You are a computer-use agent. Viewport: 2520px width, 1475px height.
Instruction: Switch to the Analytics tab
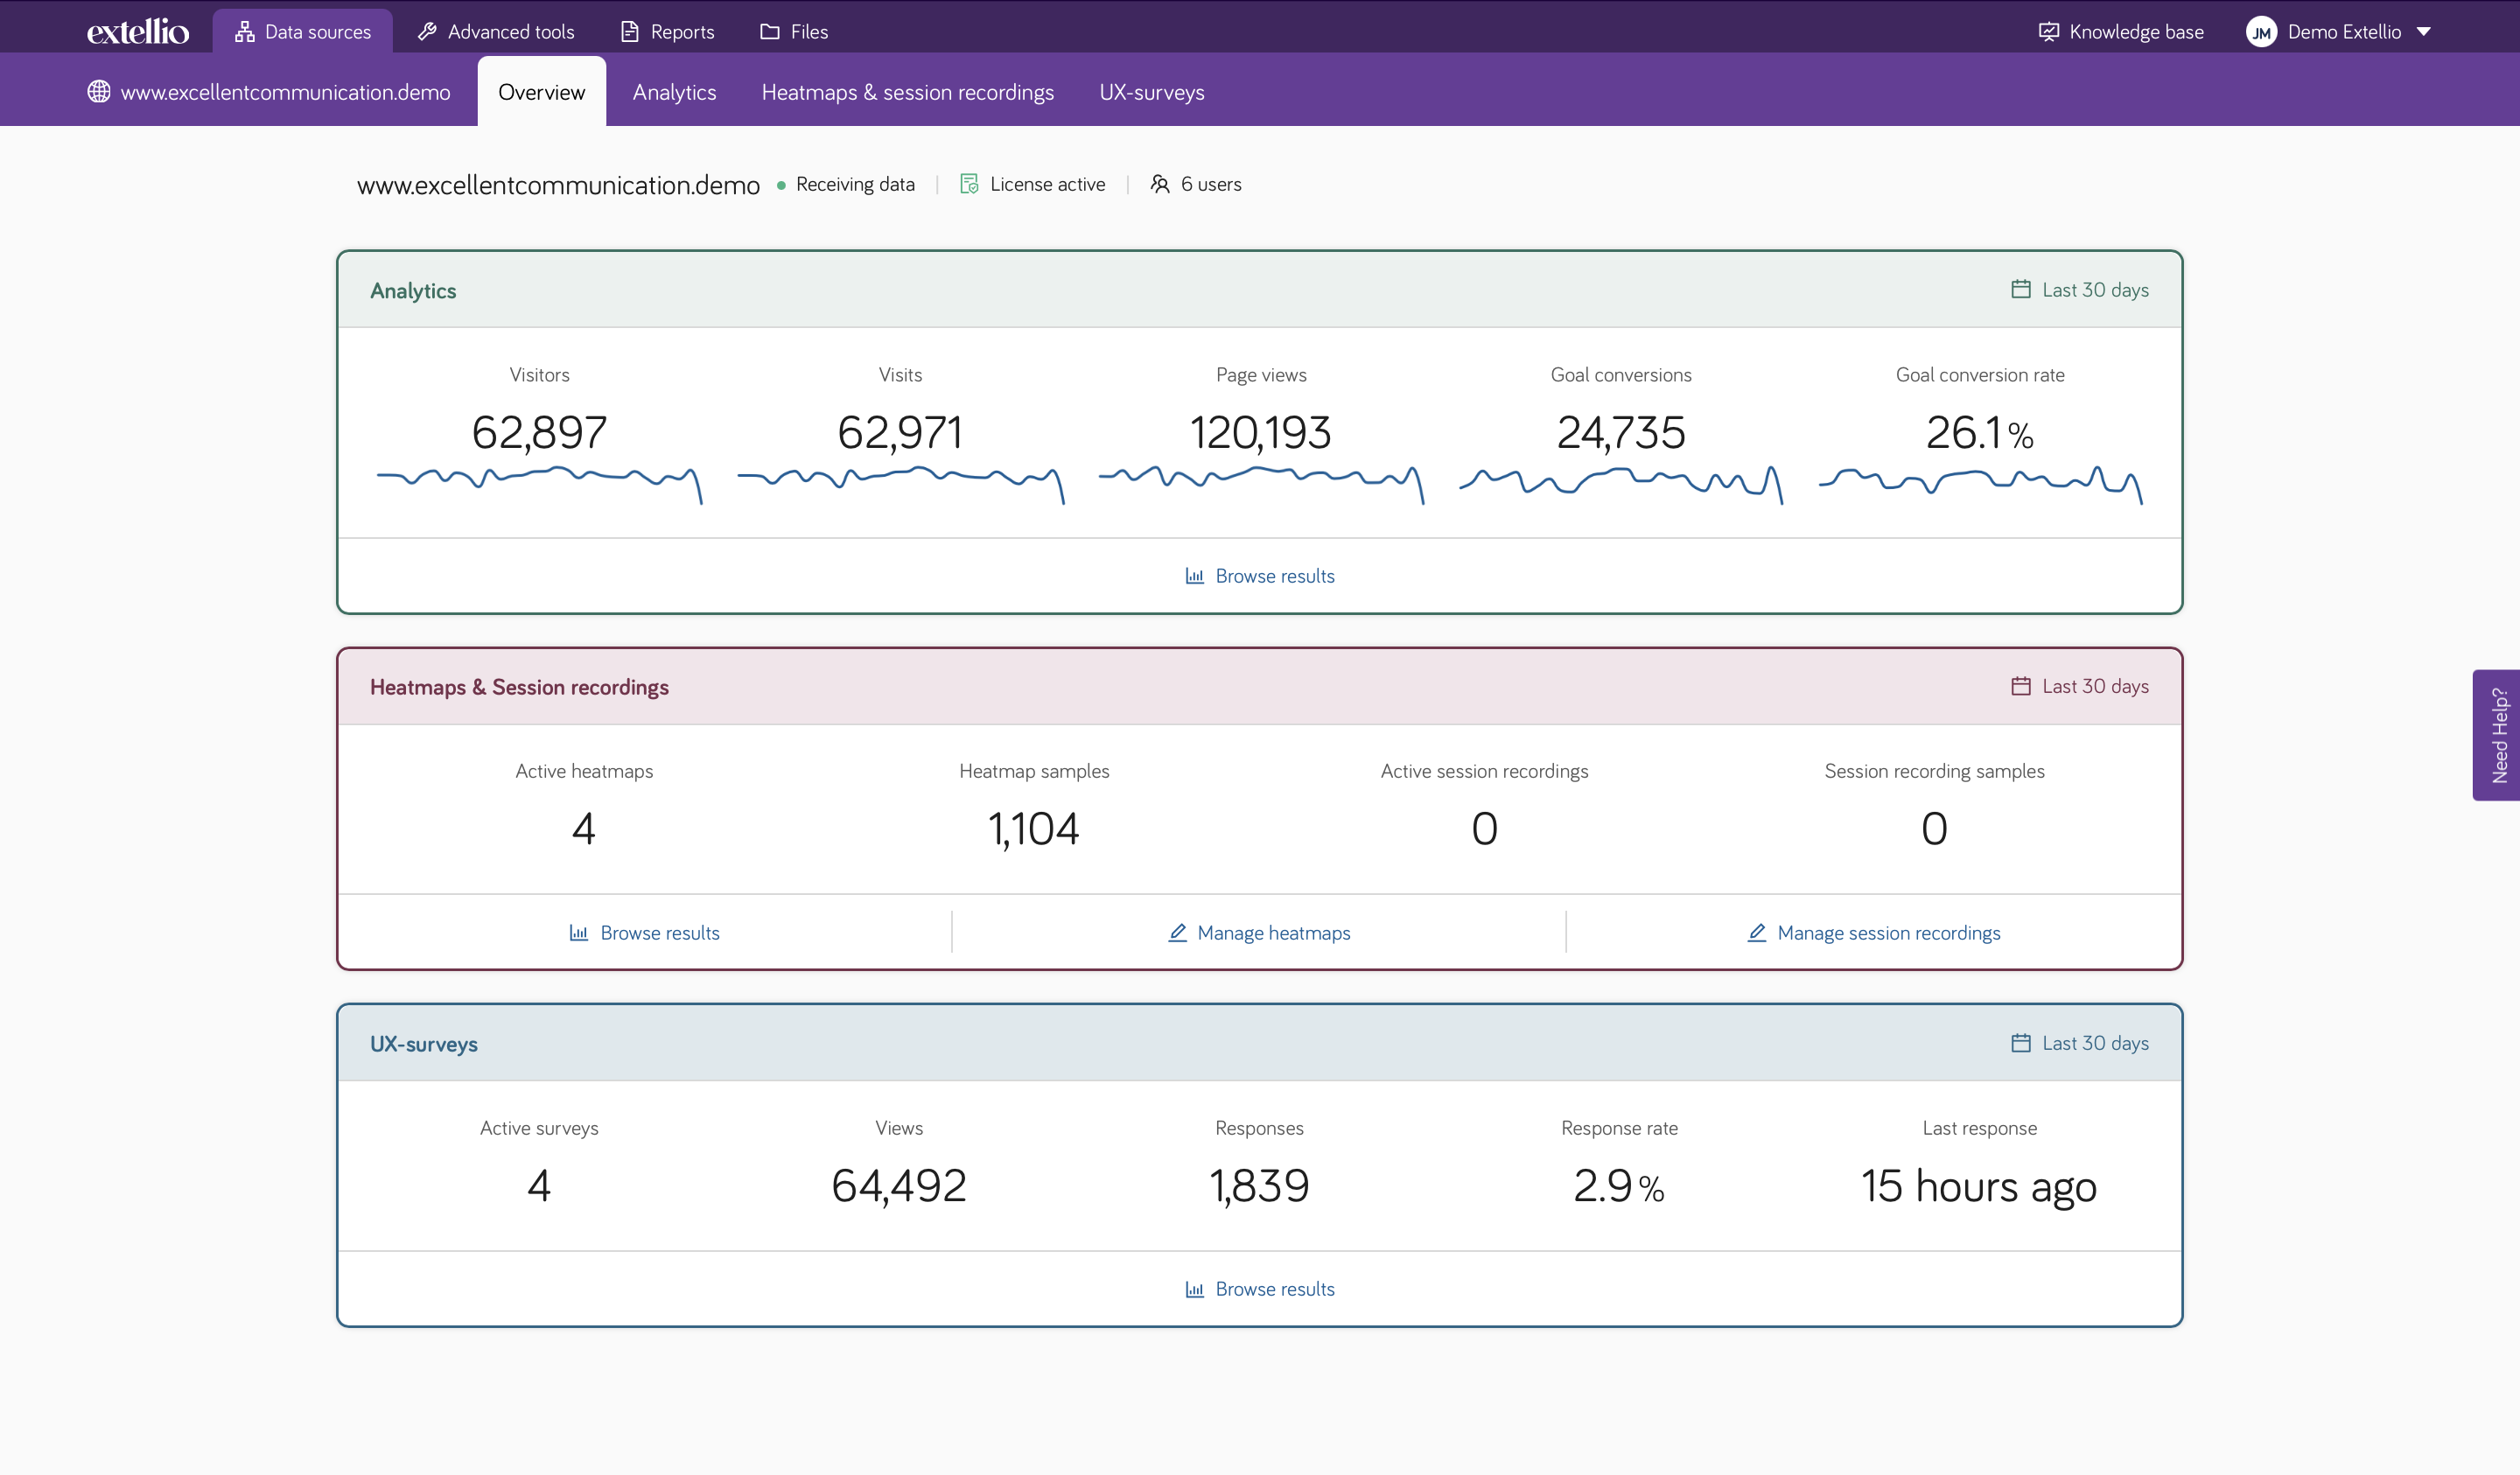tap(674, 91)
